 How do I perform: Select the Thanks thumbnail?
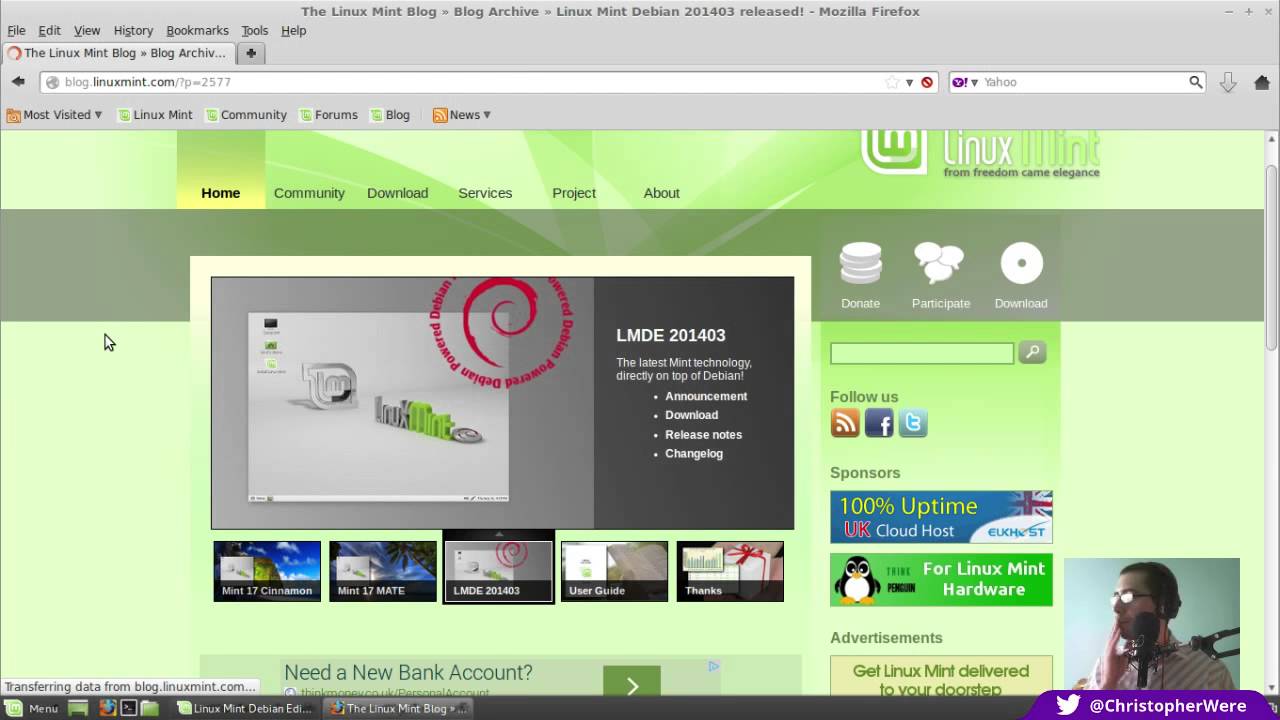click(730, 571)
